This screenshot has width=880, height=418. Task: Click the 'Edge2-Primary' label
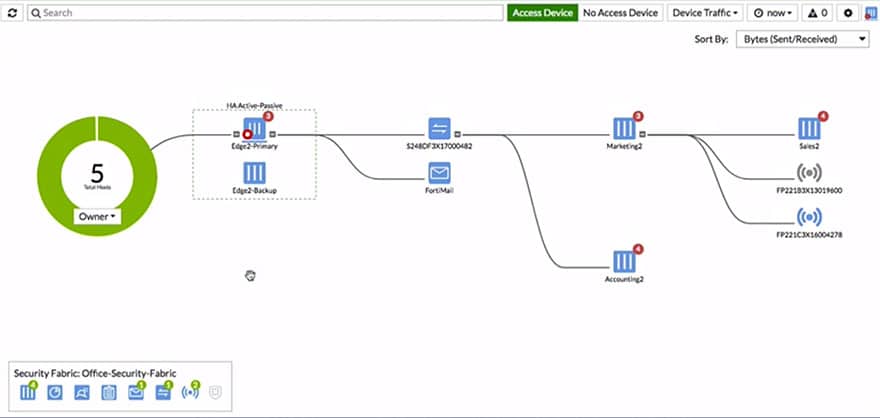point(255,146)
